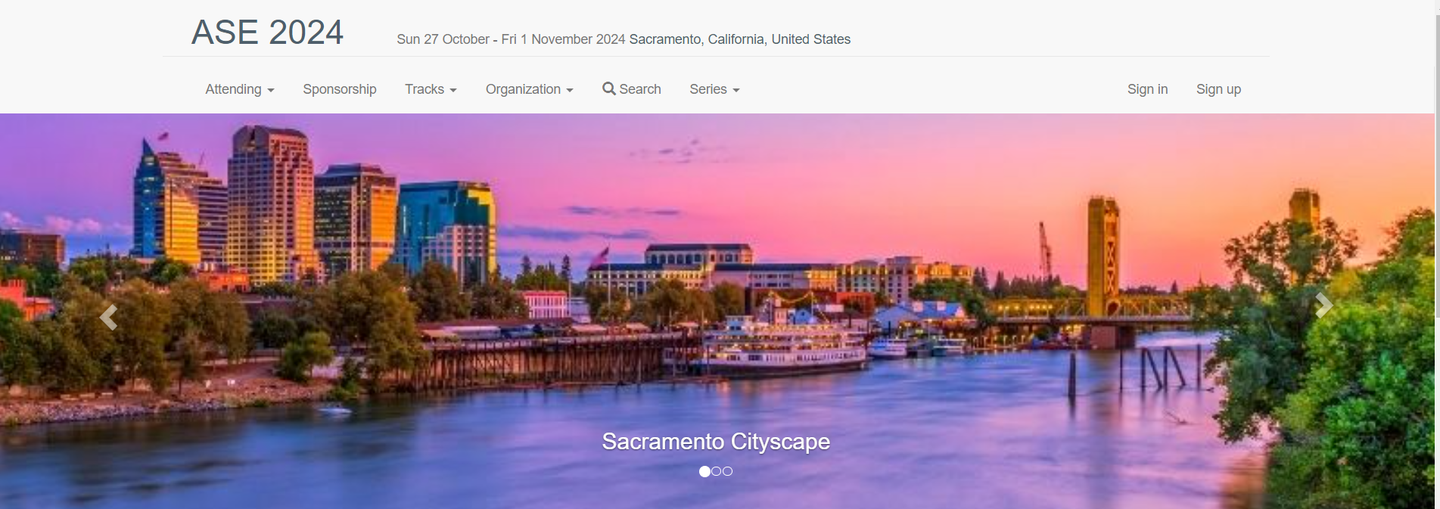1440x509 pixels.
Task: Open the Sponsorship page
Action: tap(340, 89)
